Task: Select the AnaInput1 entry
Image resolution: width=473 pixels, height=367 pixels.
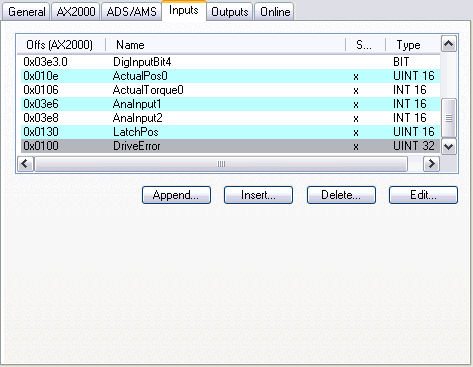Action: click(230, 104)
